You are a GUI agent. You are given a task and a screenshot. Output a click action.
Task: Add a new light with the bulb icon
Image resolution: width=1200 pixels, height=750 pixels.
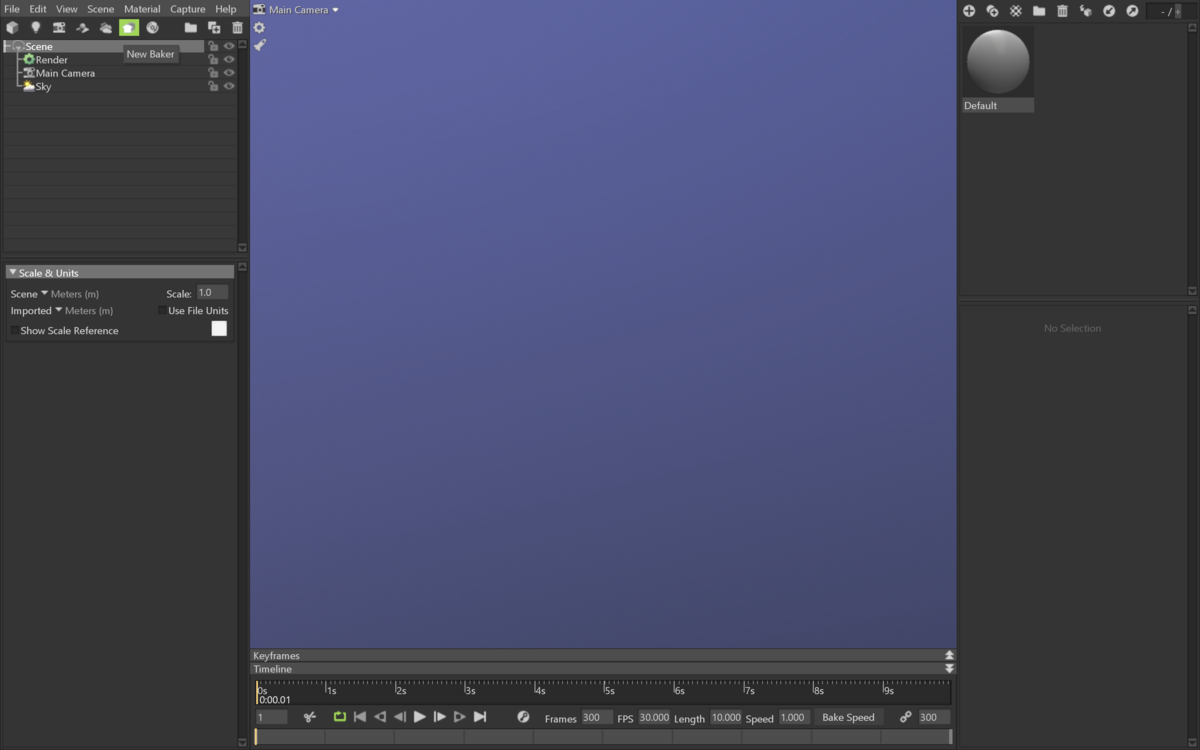coord(35,27)
